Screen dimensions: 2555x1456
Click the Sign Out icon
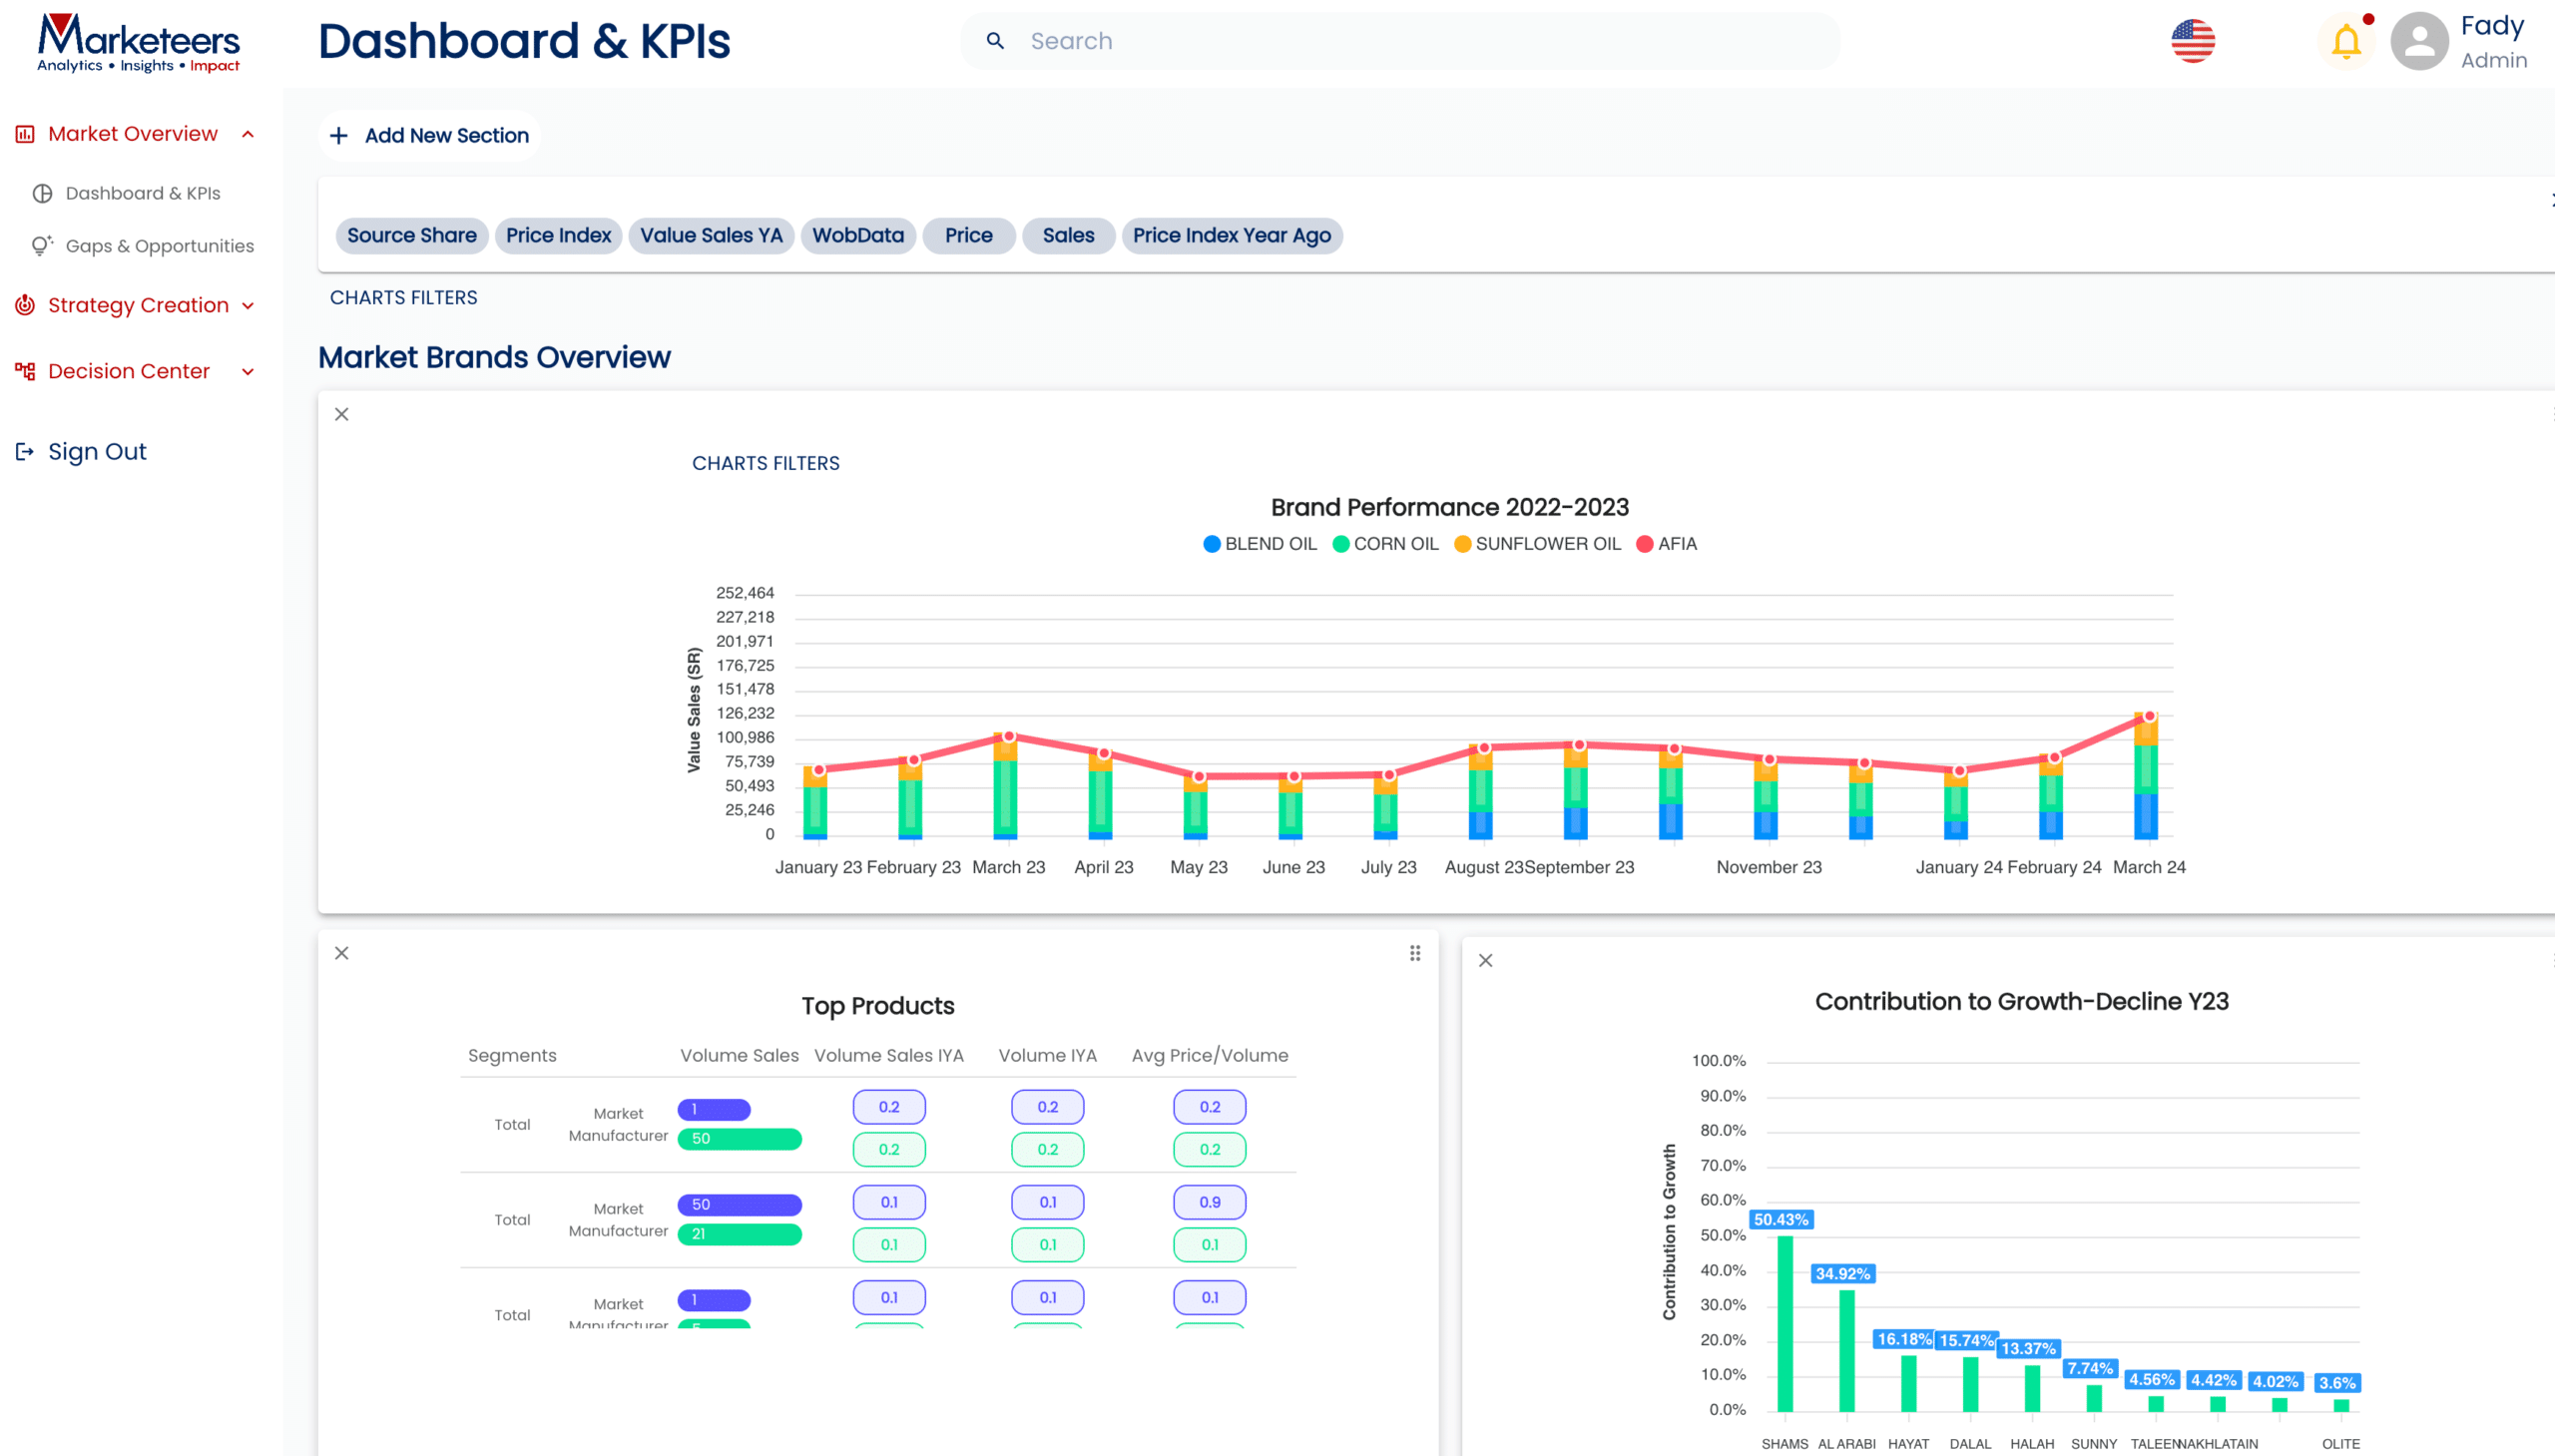25,452
